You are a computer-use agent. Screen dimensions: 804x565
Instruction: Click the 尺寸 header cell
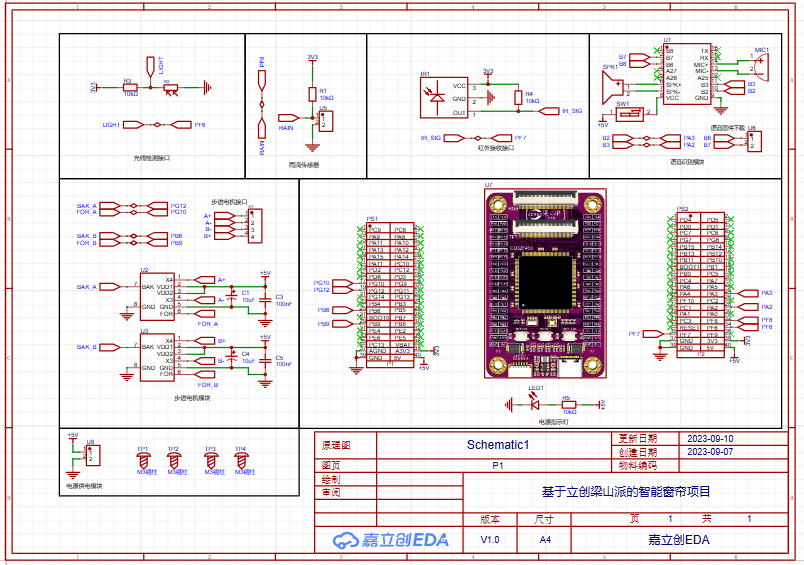point(544,519)
